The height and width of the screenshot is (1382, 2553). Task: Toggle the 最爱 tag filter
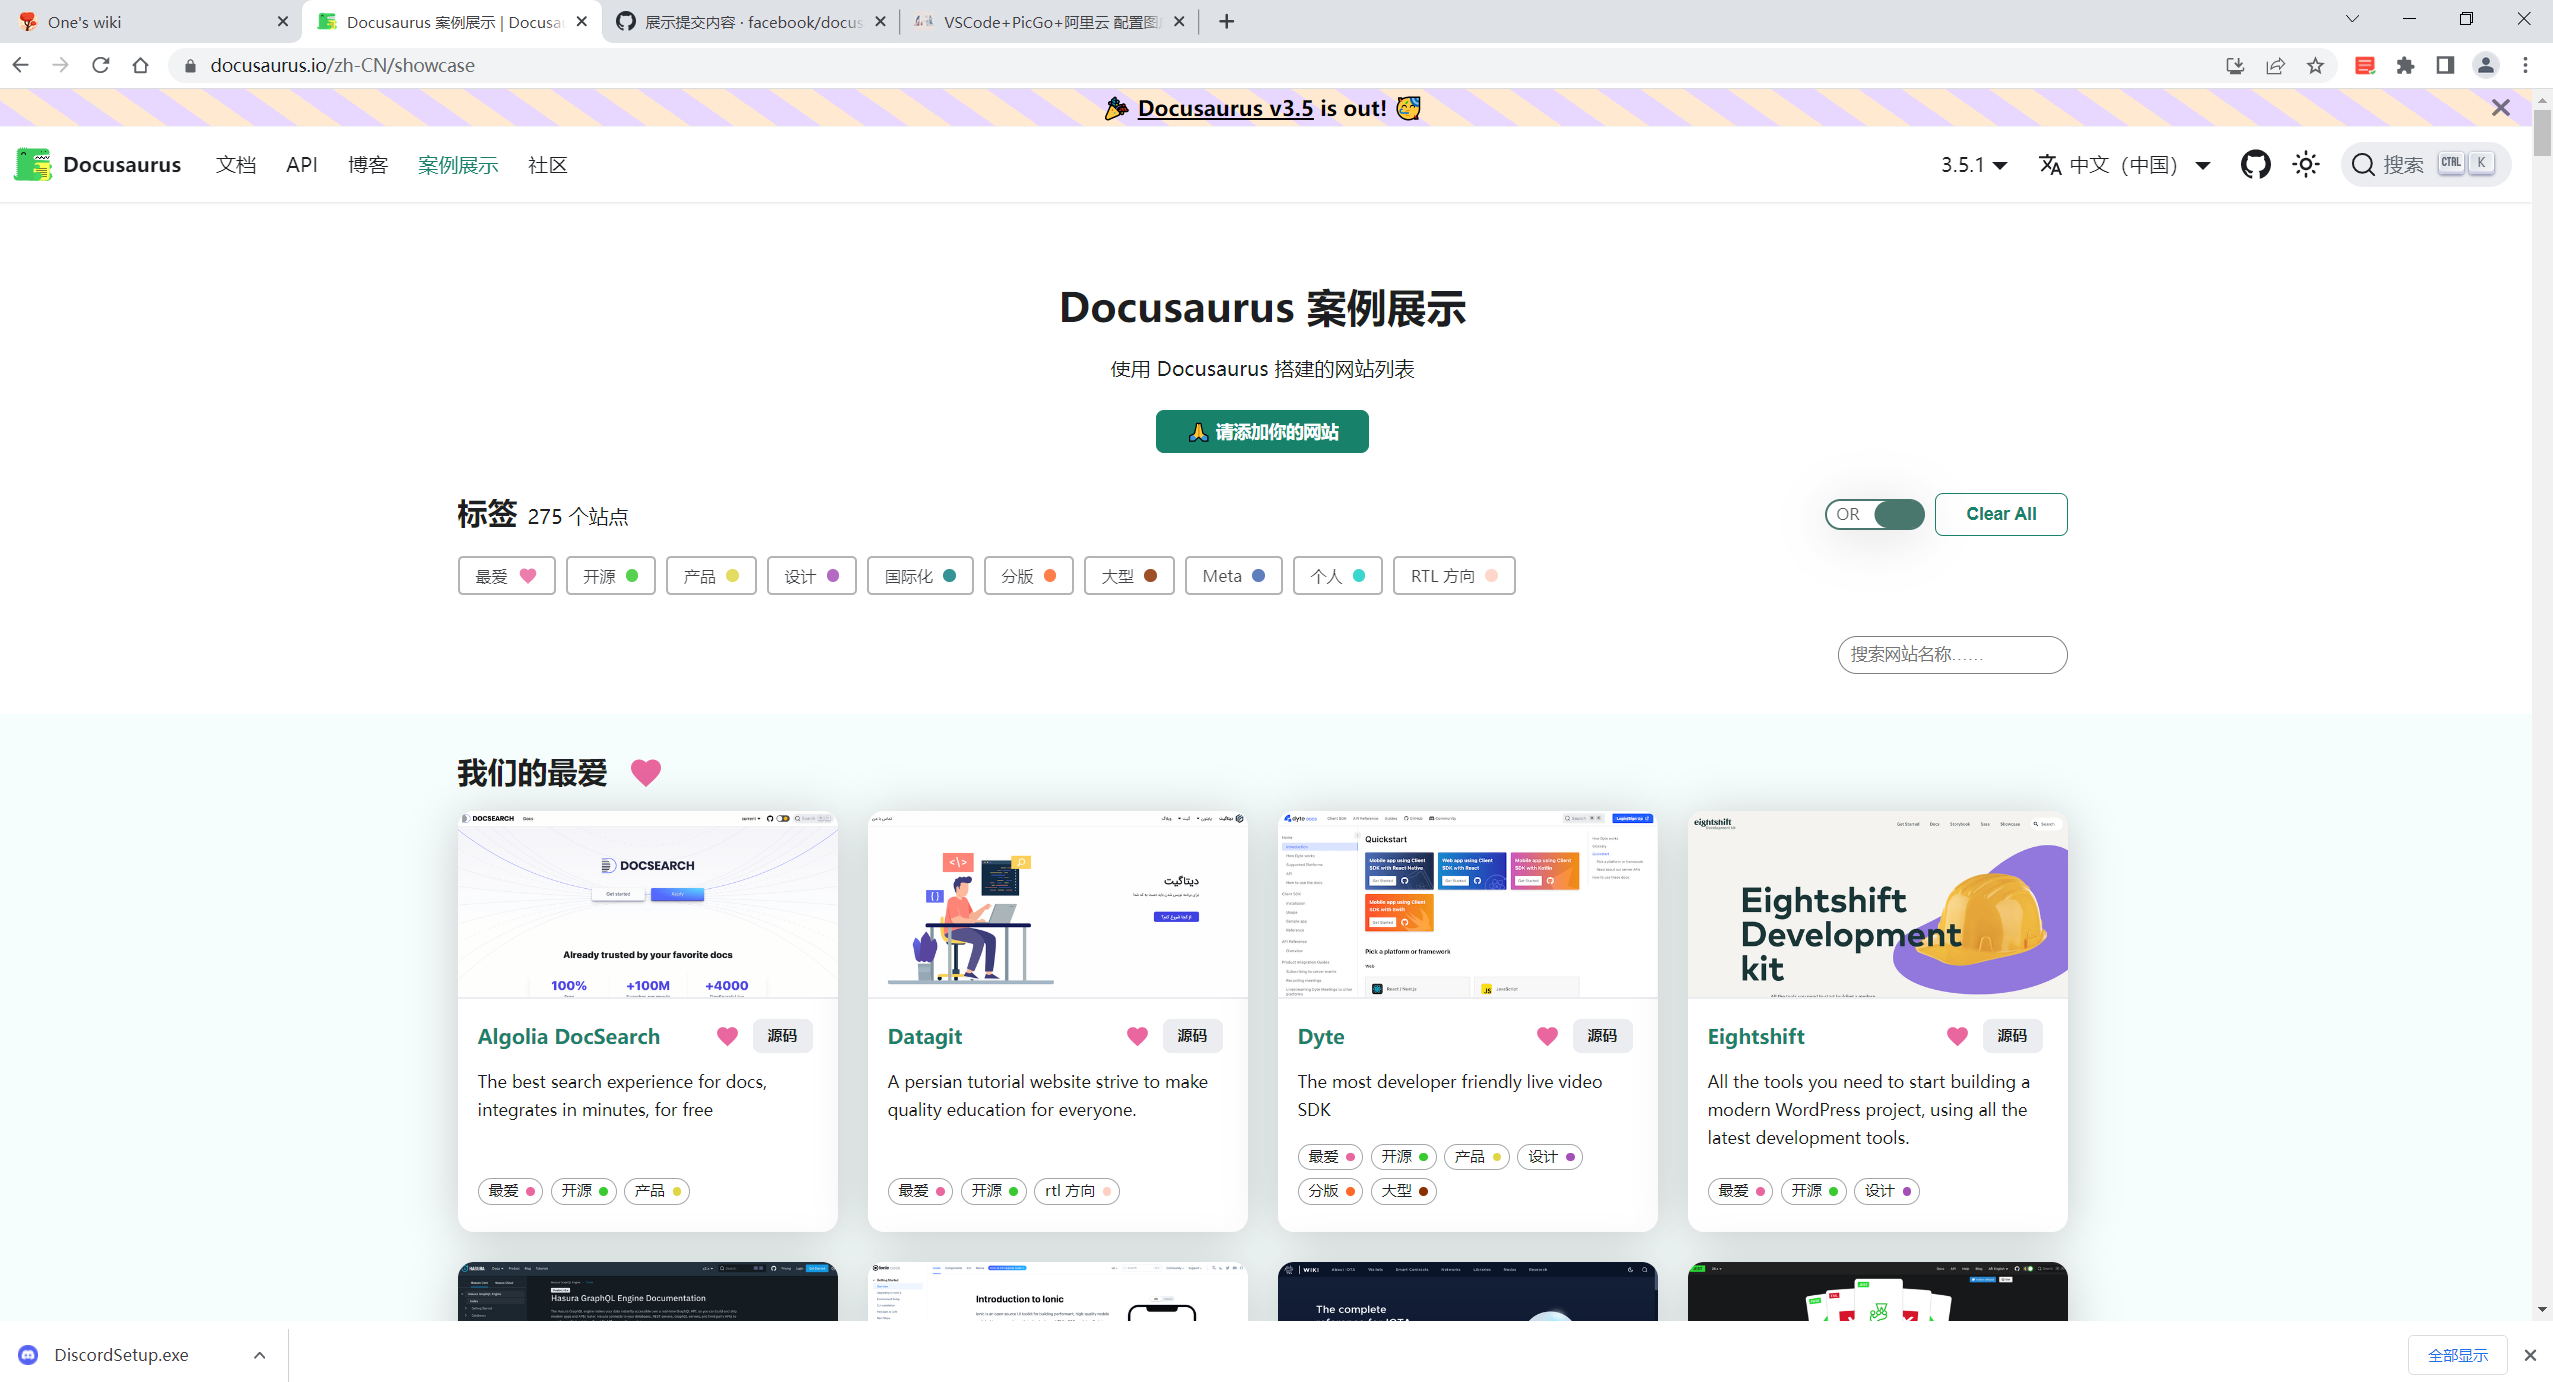(x=507, y=576)
